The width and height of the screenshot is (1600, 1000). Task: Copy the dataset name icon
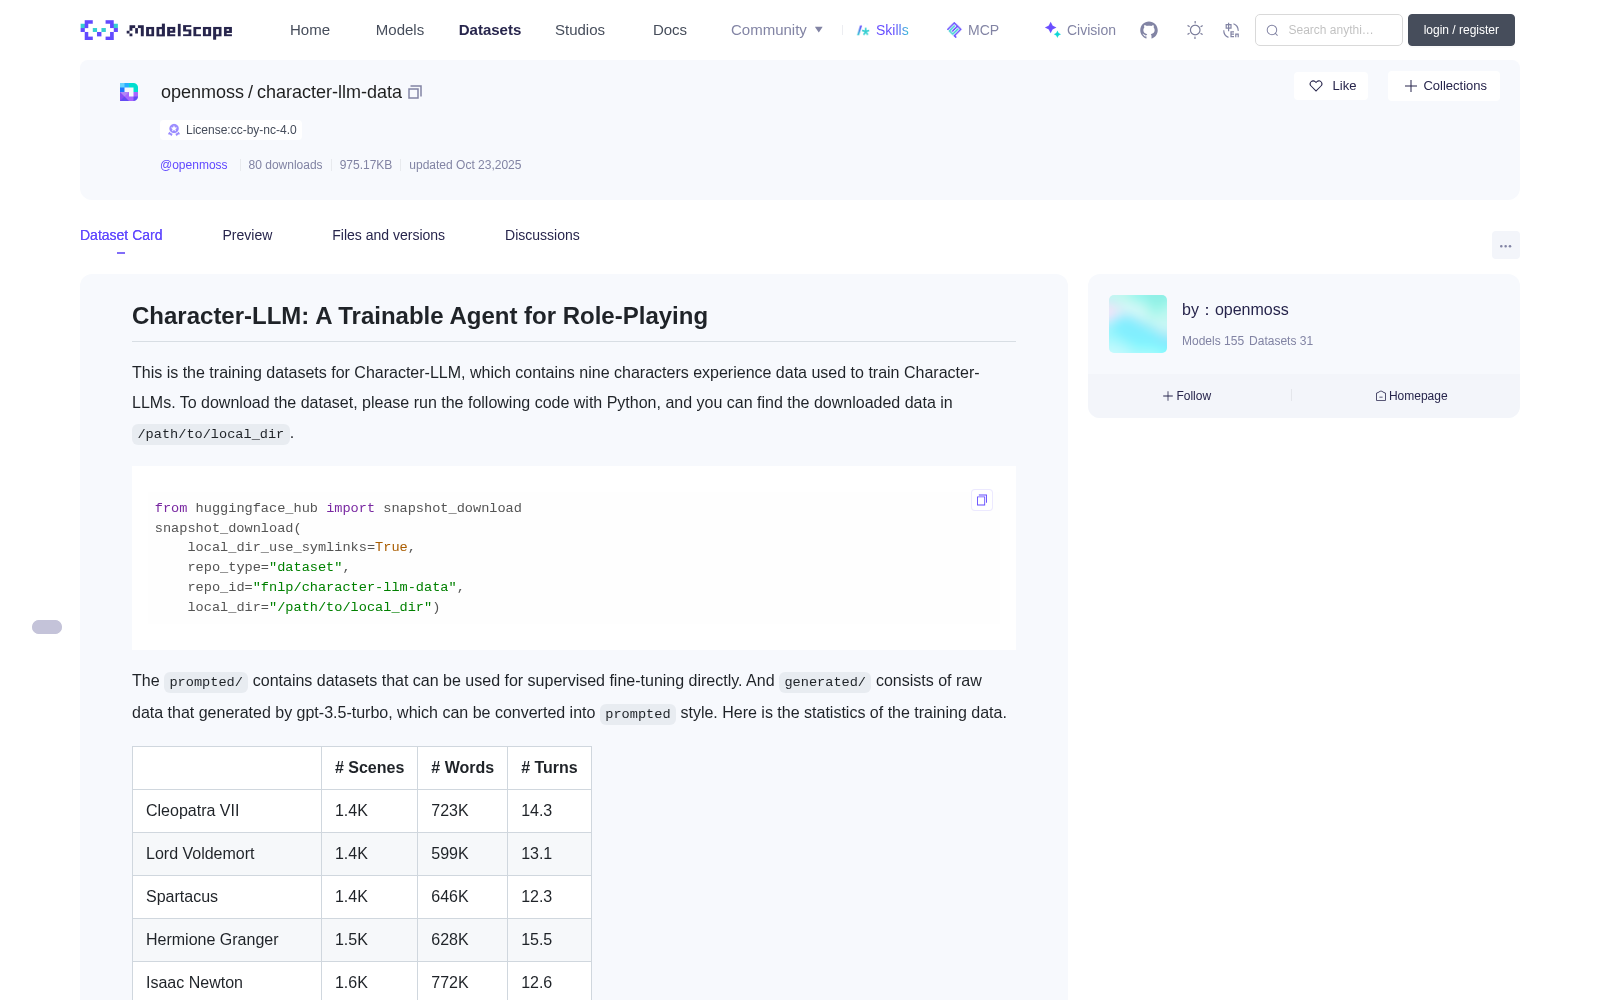click(x=415, y=92)
